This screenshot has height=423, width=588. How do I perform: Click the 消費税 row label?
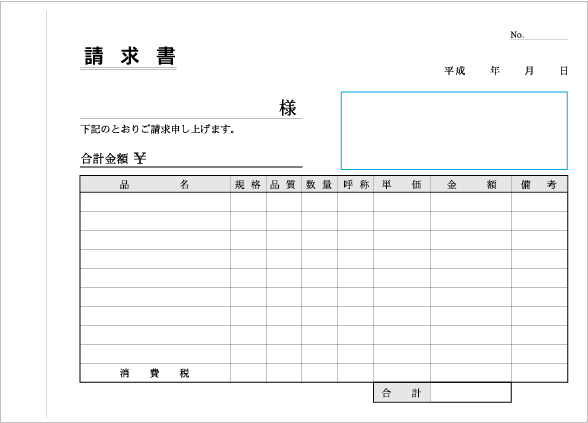click(x=154, y=373)
